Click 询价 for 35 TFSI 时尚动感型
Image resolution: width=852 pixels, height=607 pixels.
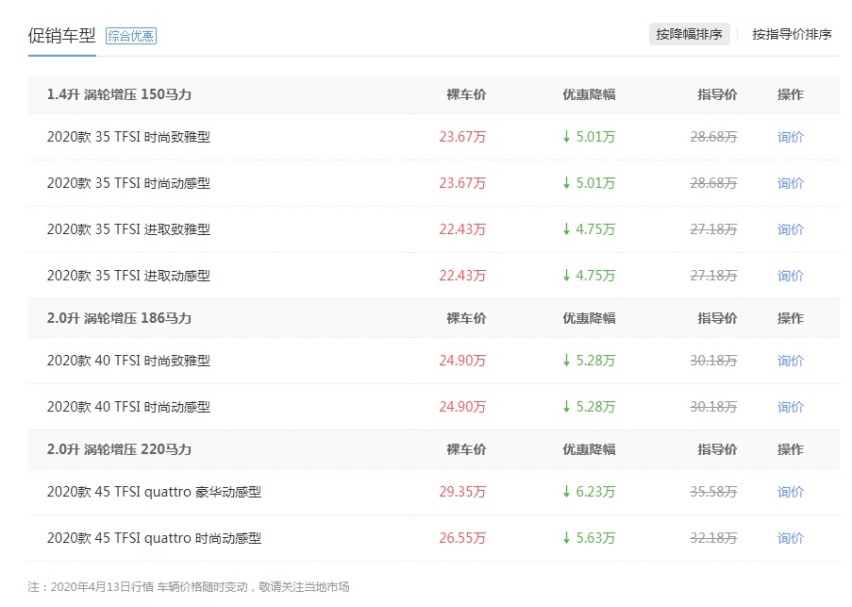coord(790,183)
